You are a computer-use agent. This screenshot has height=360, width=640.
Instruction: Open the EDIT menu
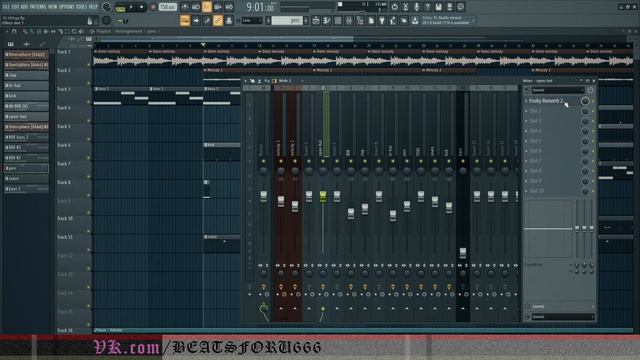(15, 7)
